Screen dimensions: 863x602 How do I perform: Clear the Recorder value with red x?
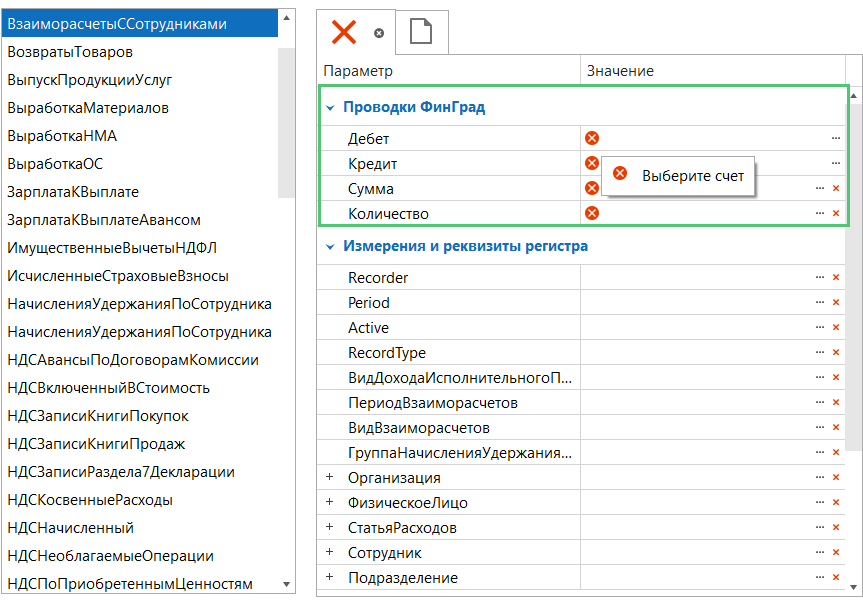(836, 278)
